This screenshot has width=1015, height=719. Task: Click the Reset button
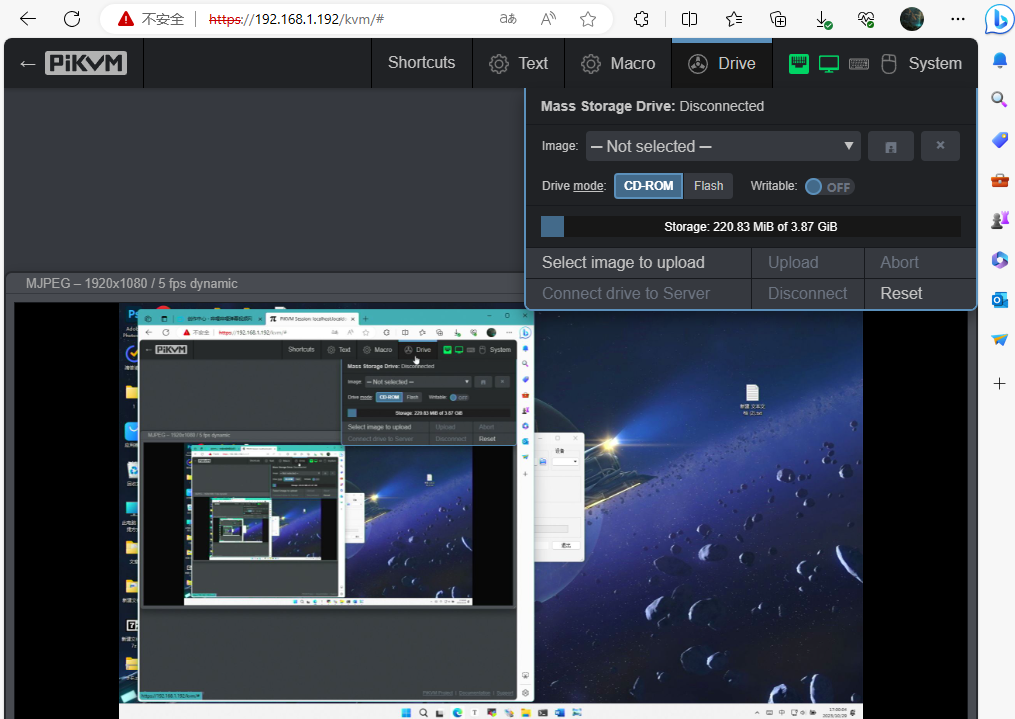(x=901, y=294)
